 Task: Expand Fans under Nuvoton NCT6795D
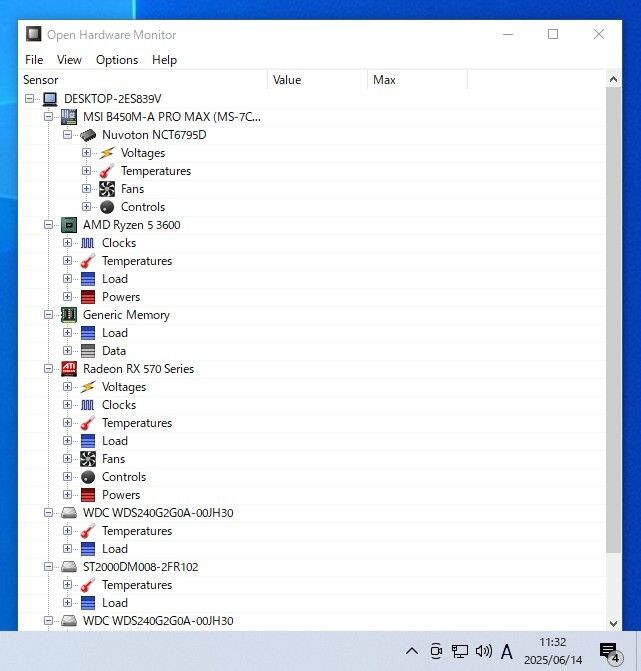tap(86, 189)
